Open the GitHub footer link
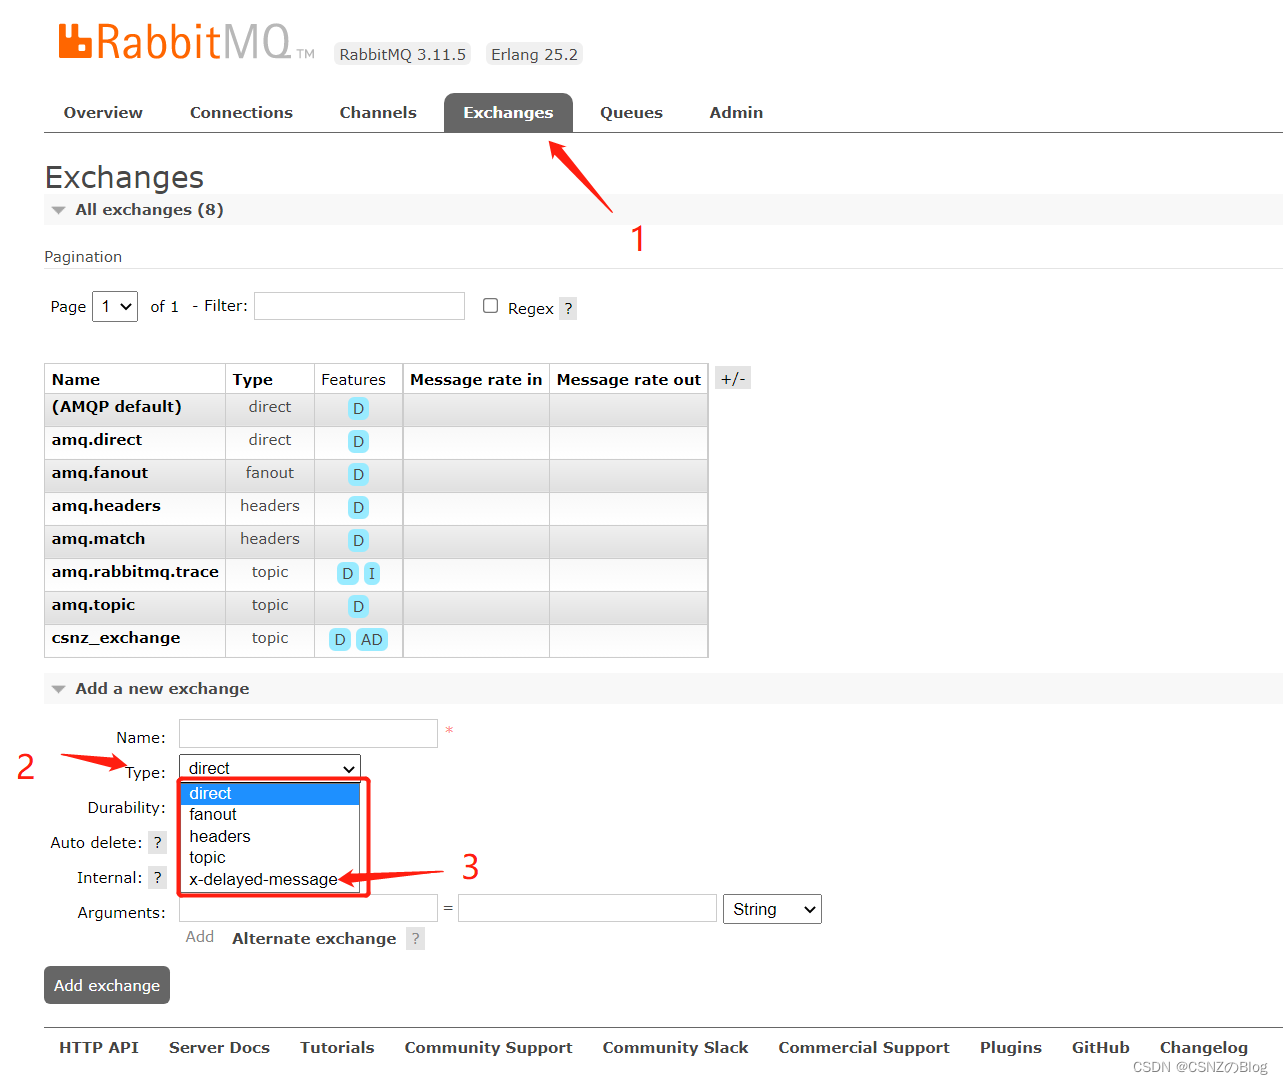Image resolution: width=1283 pixels, height=1084 pixels. (x=1100, y=1047)
